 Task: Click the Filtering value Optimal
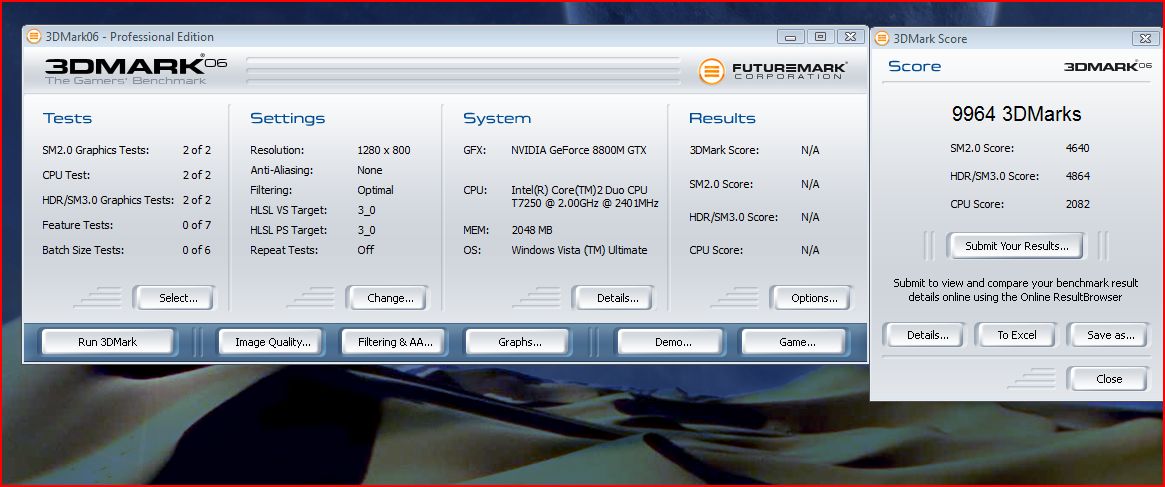pos(375,190)
